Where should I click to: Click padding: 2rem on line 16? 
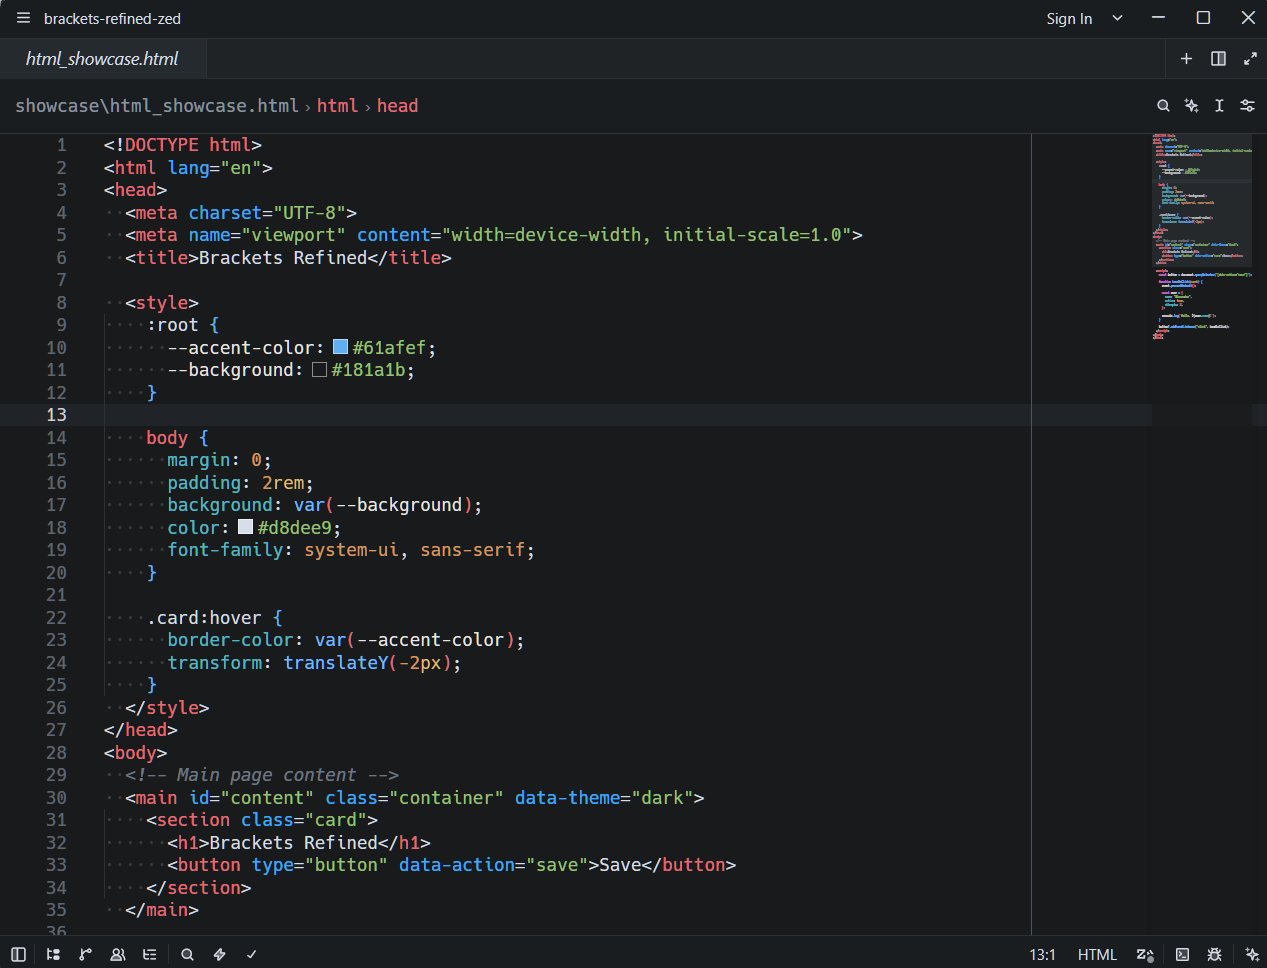click(240, 483)
